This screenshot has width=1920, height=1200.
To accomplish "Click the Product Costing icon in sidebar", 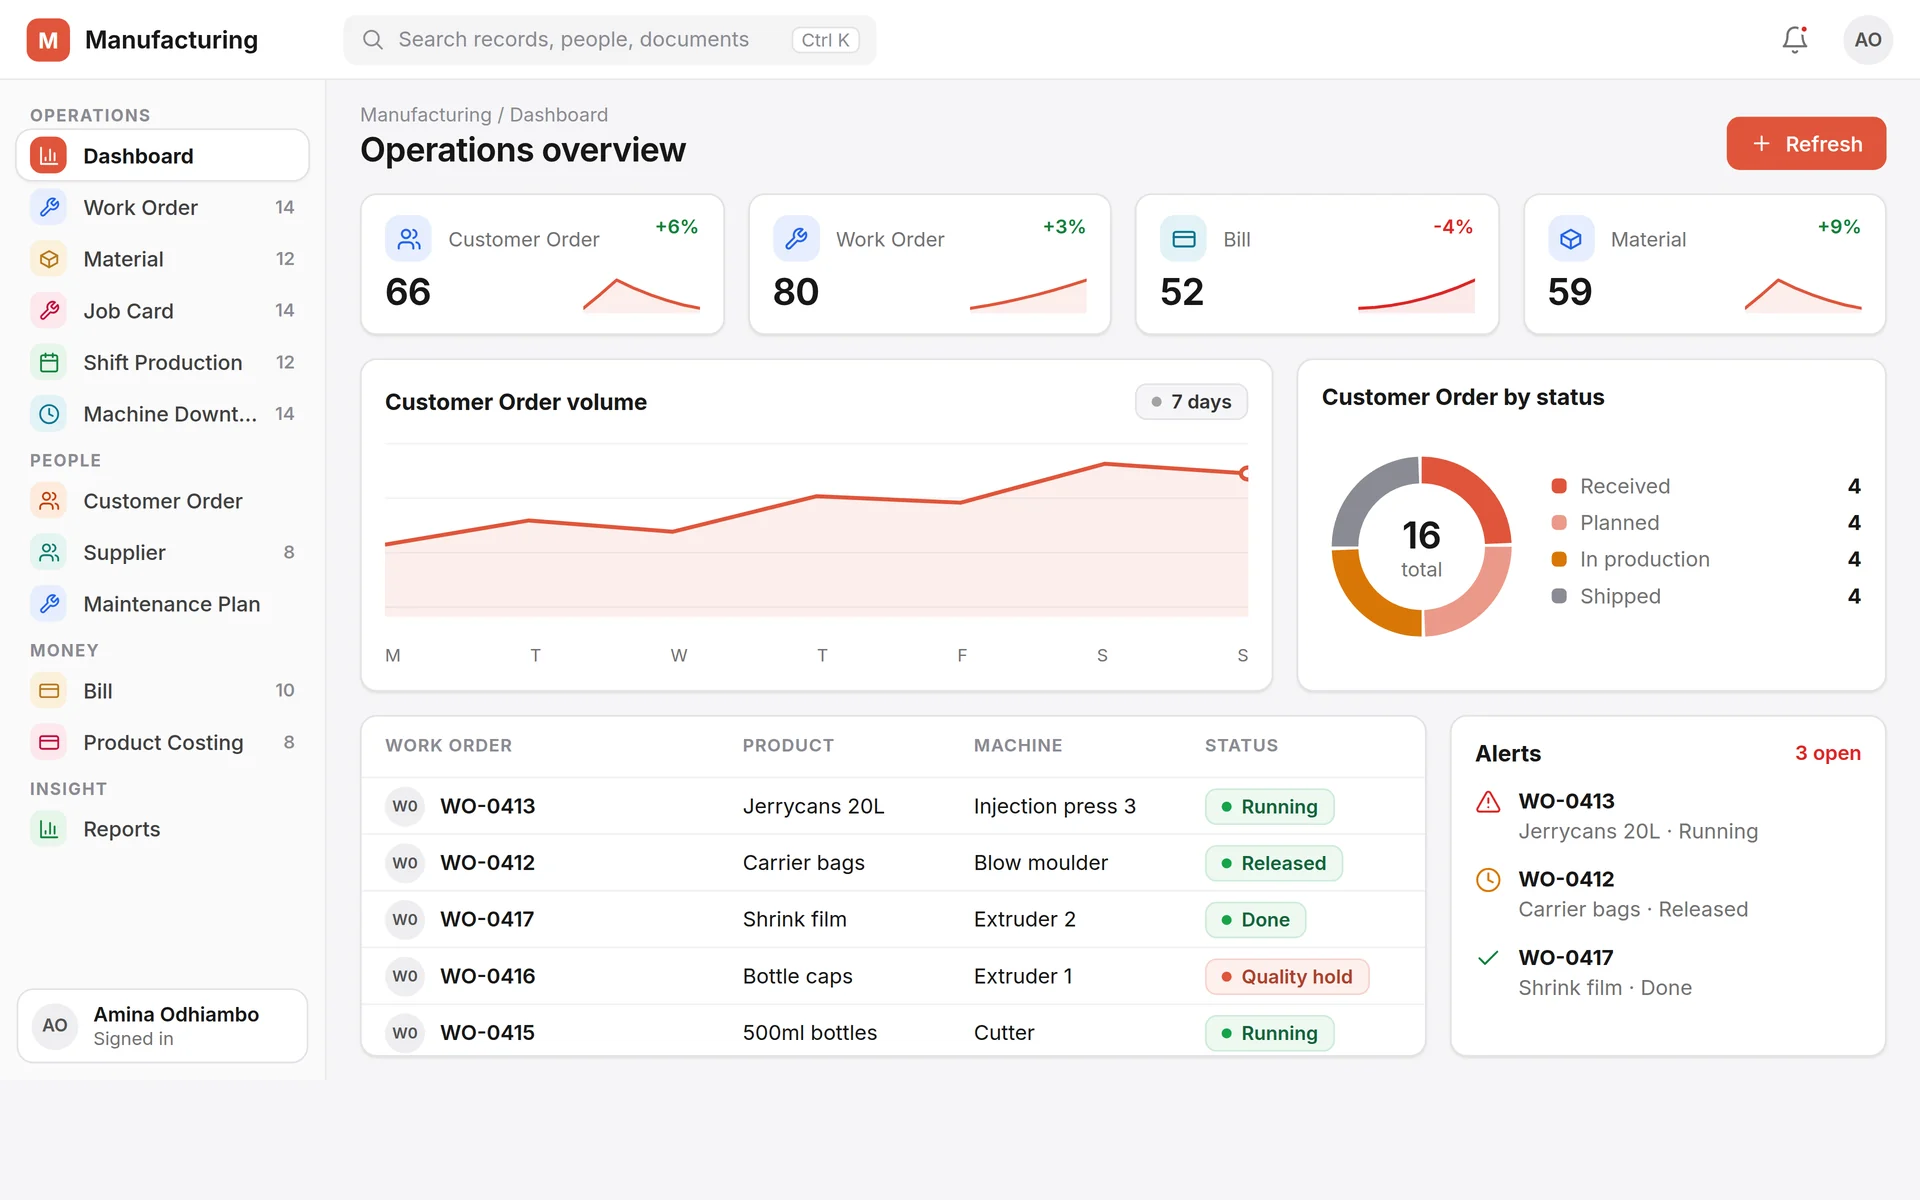I will (49, 742).
